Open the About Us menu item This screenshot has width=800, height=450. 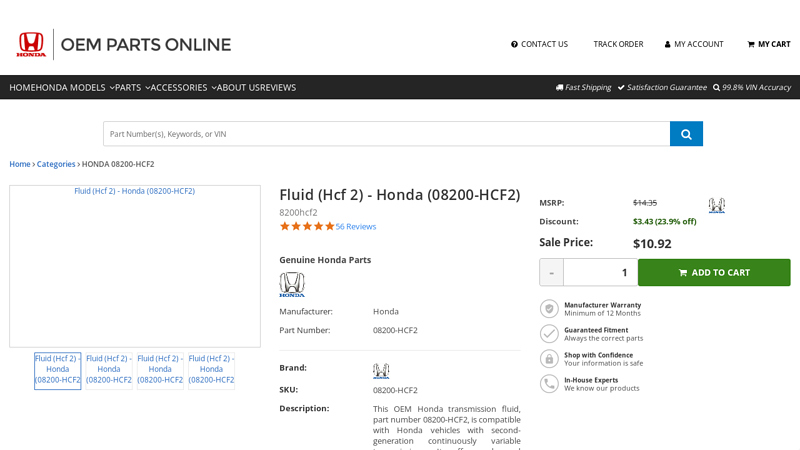(x=238, y=87)
